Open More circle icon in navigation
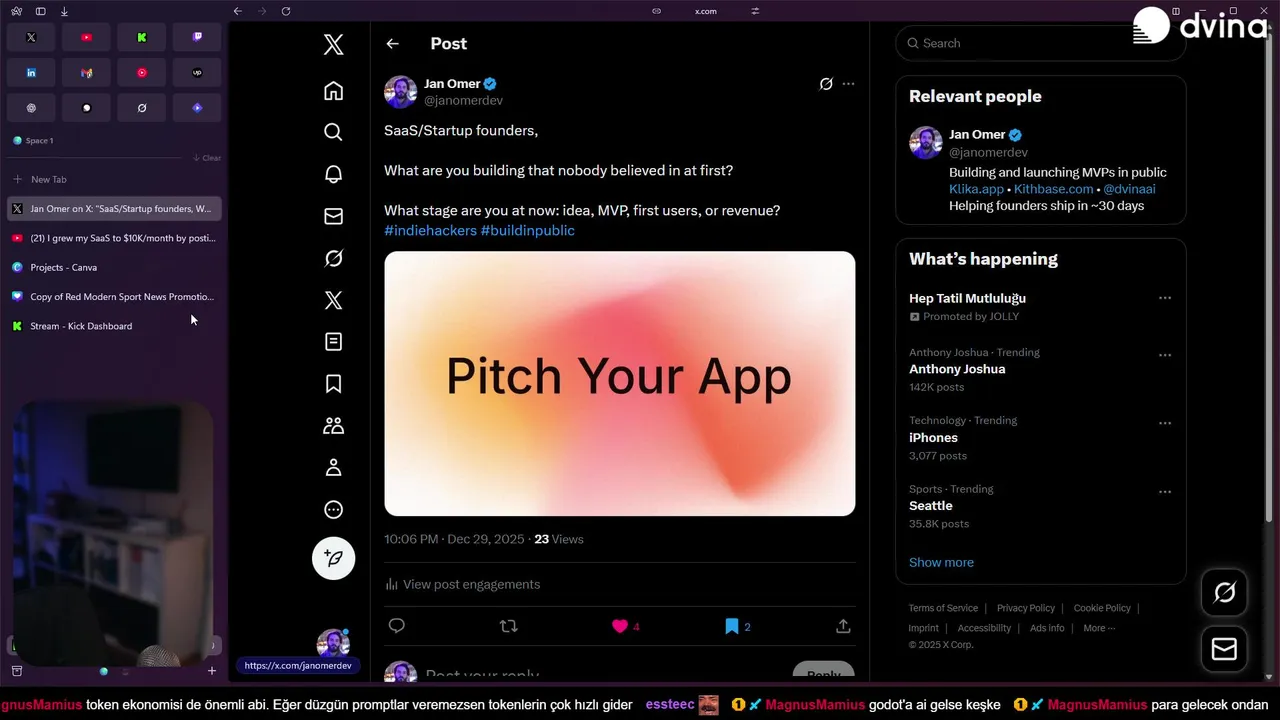 click(x=334, y=510)
